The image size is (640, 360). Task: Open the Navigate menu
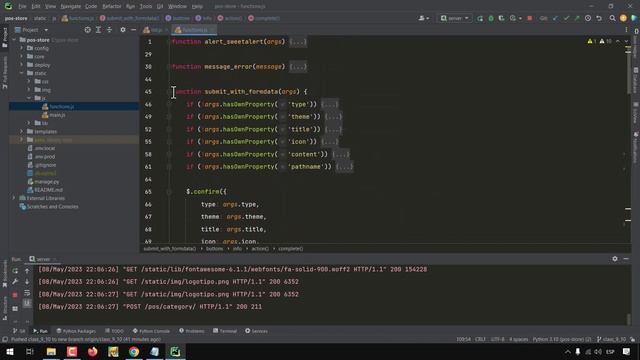coord(70,6)
